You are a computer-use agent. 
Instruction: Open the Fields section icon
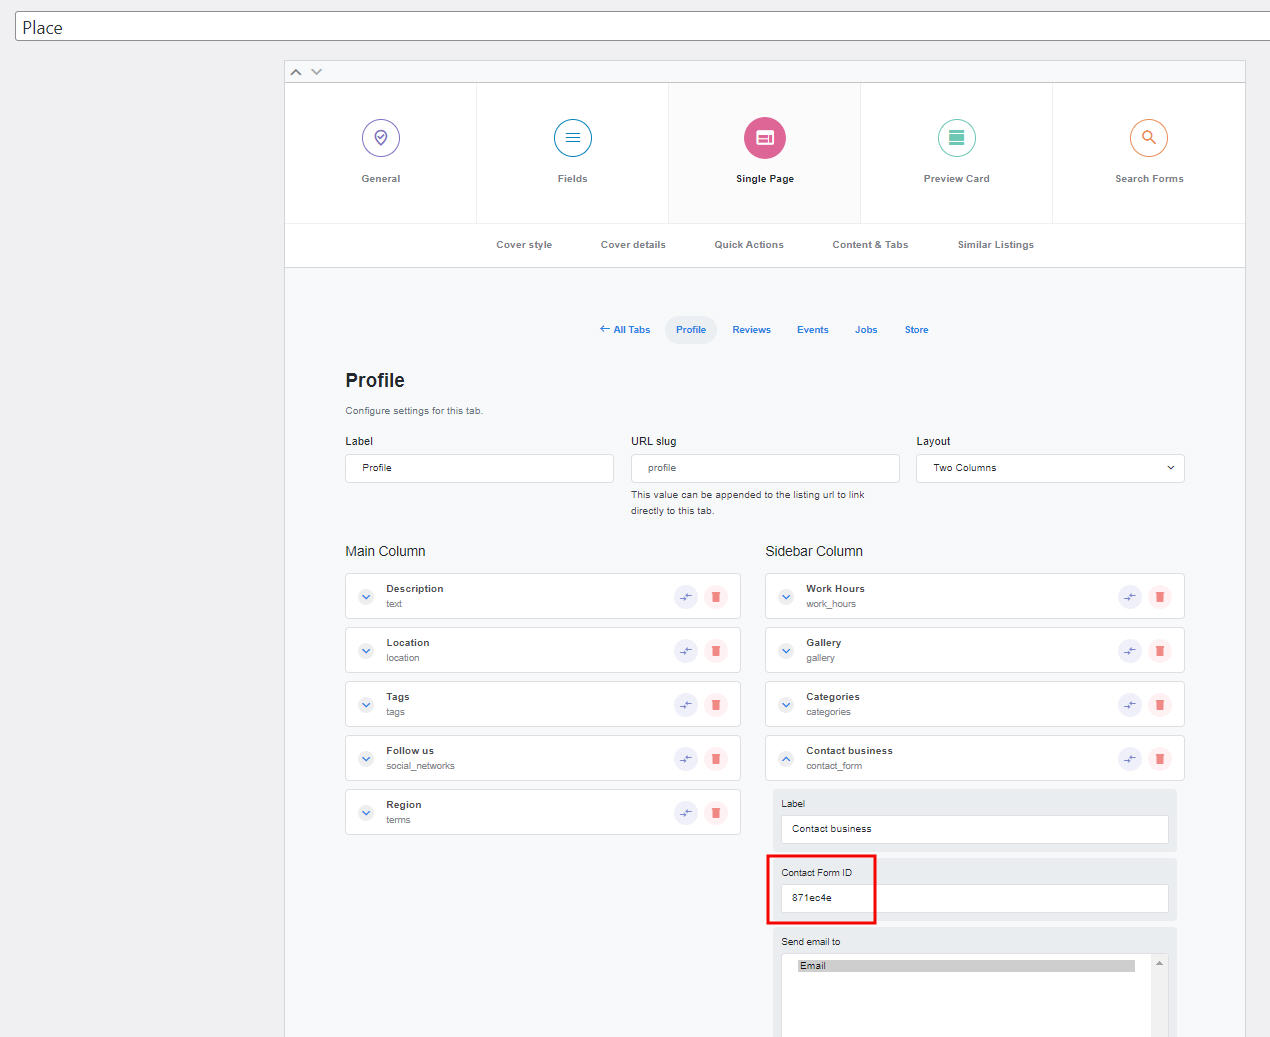(573, 138)
